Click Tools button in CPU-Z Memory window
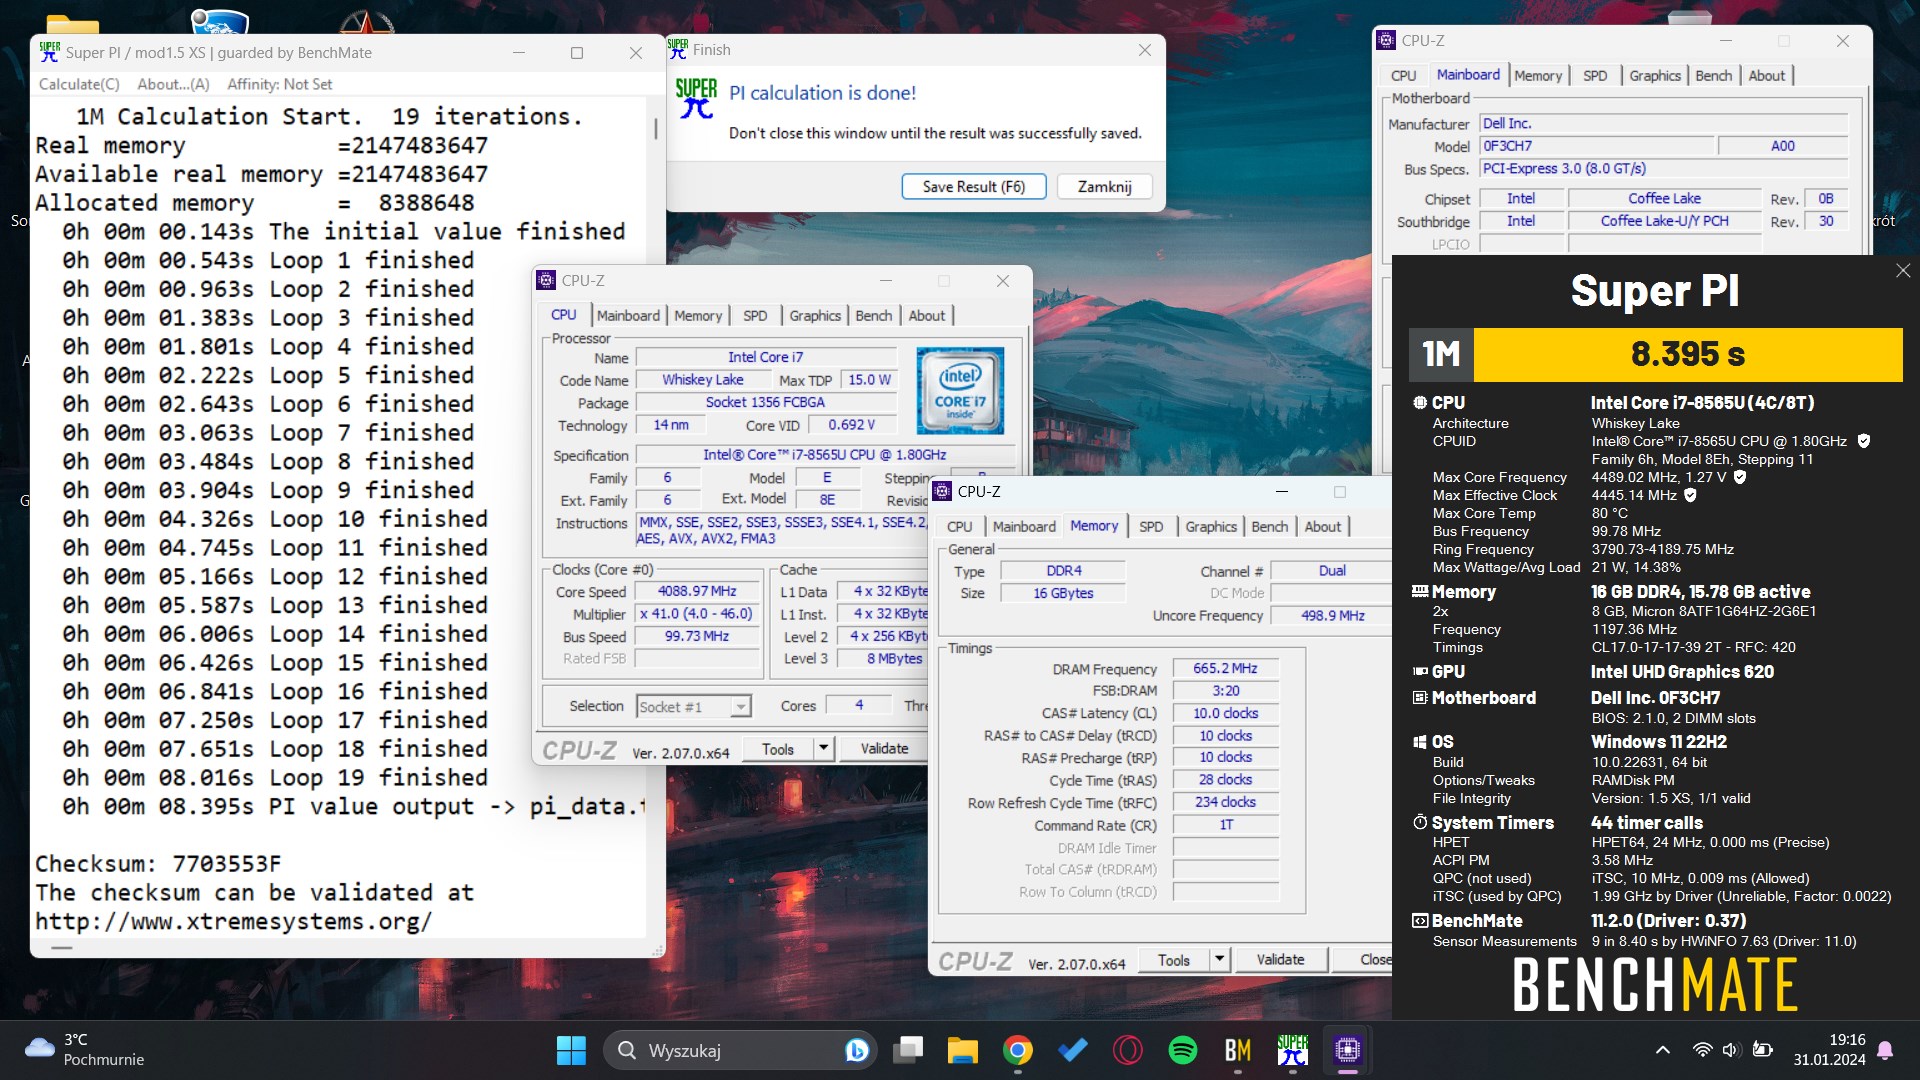This screenshot has height=1080, width=1920. pos(1174,960)
